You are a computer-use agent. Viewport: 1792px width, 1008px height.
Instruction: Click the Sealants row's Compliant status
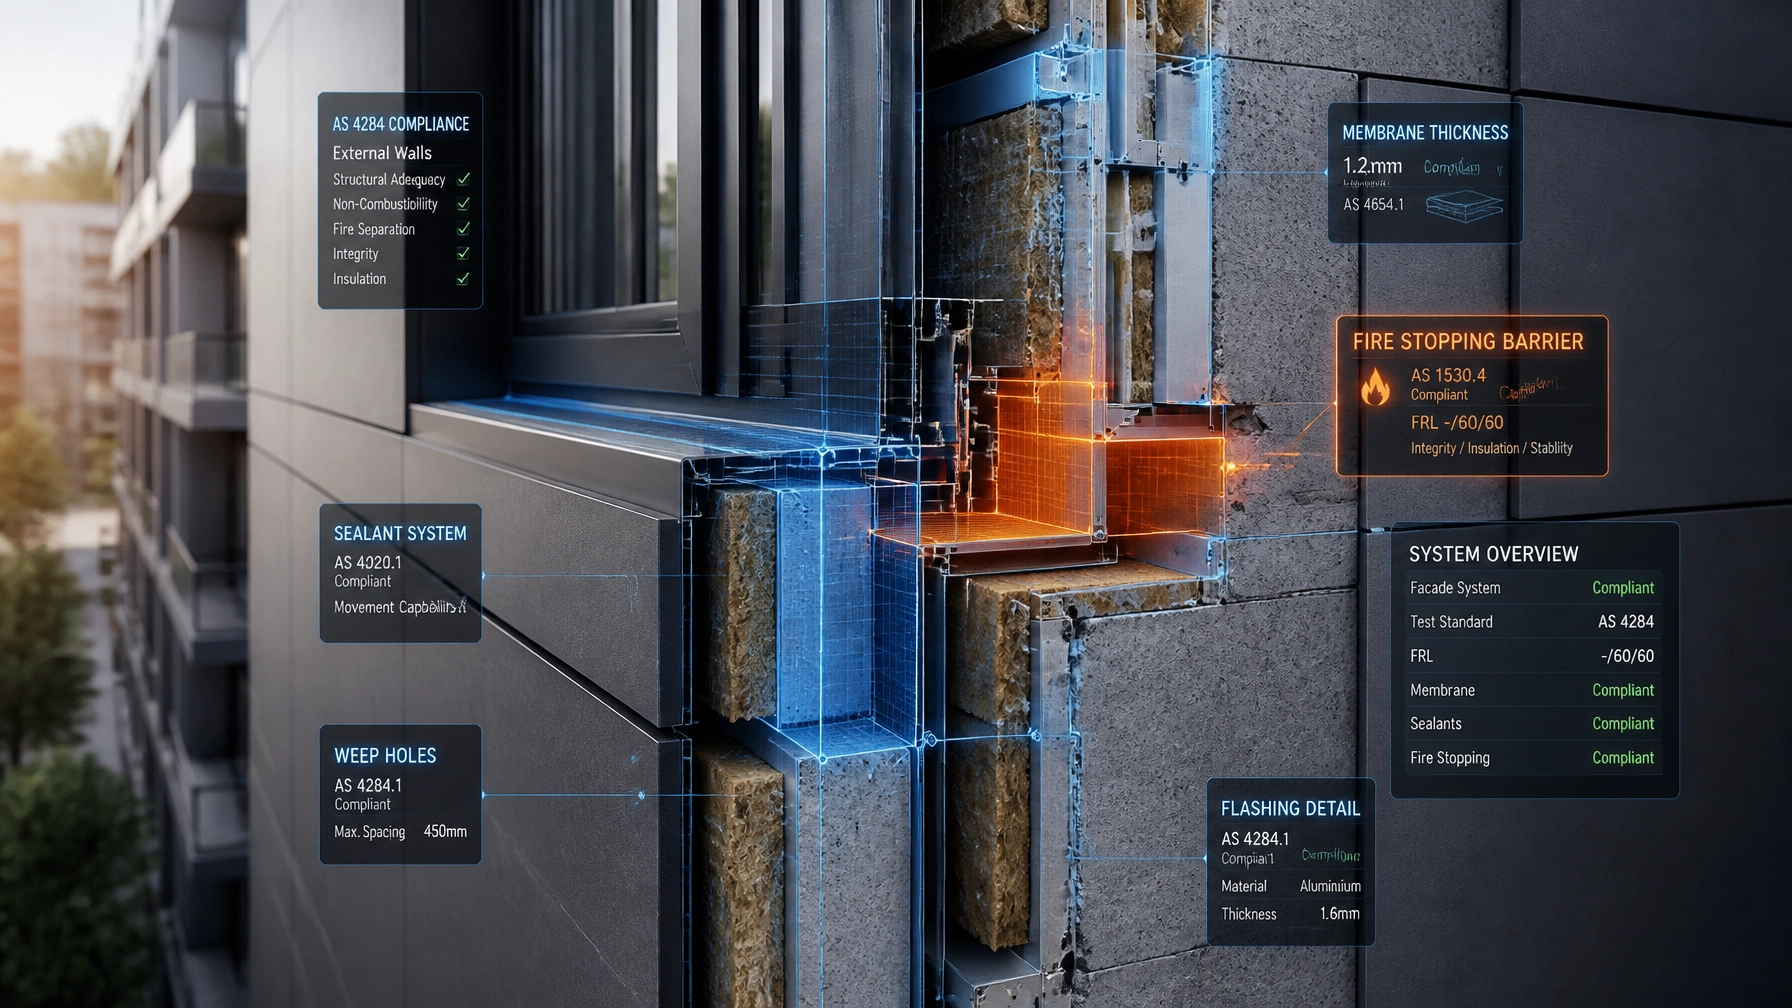coord(1623,724)
